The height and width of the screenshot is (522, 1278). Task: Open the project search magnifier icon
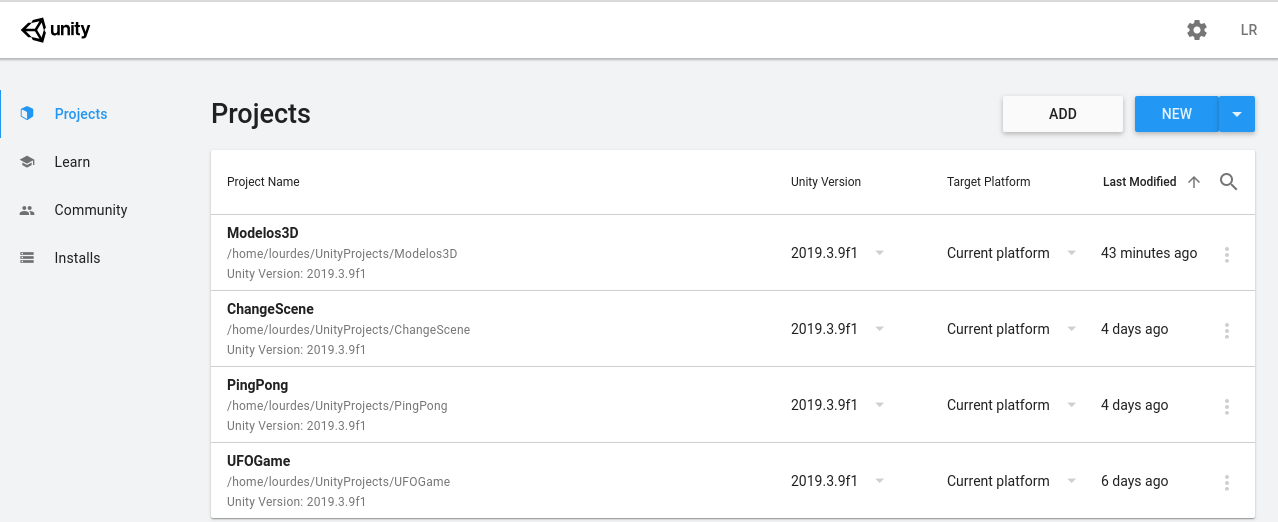pyautogui.click(x=1229, y=182)
